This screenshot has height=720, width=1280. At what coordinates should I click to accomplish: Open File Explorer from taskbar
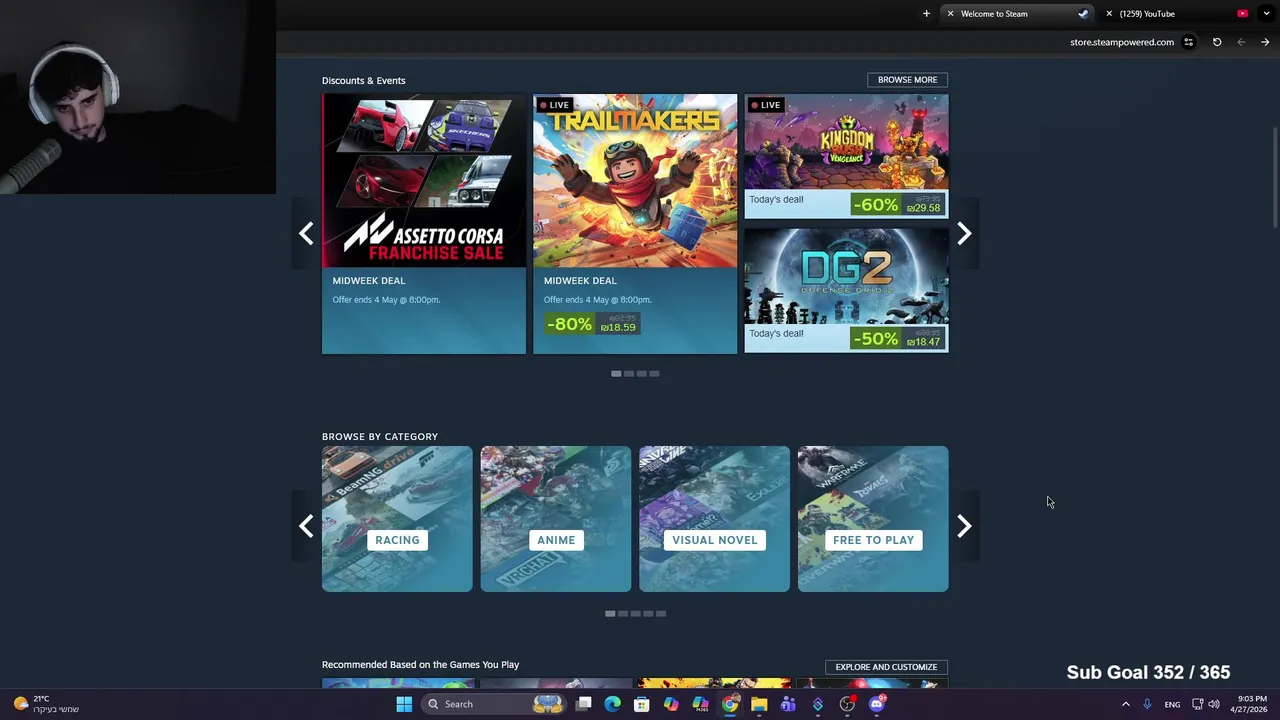(x=759, y=704)
